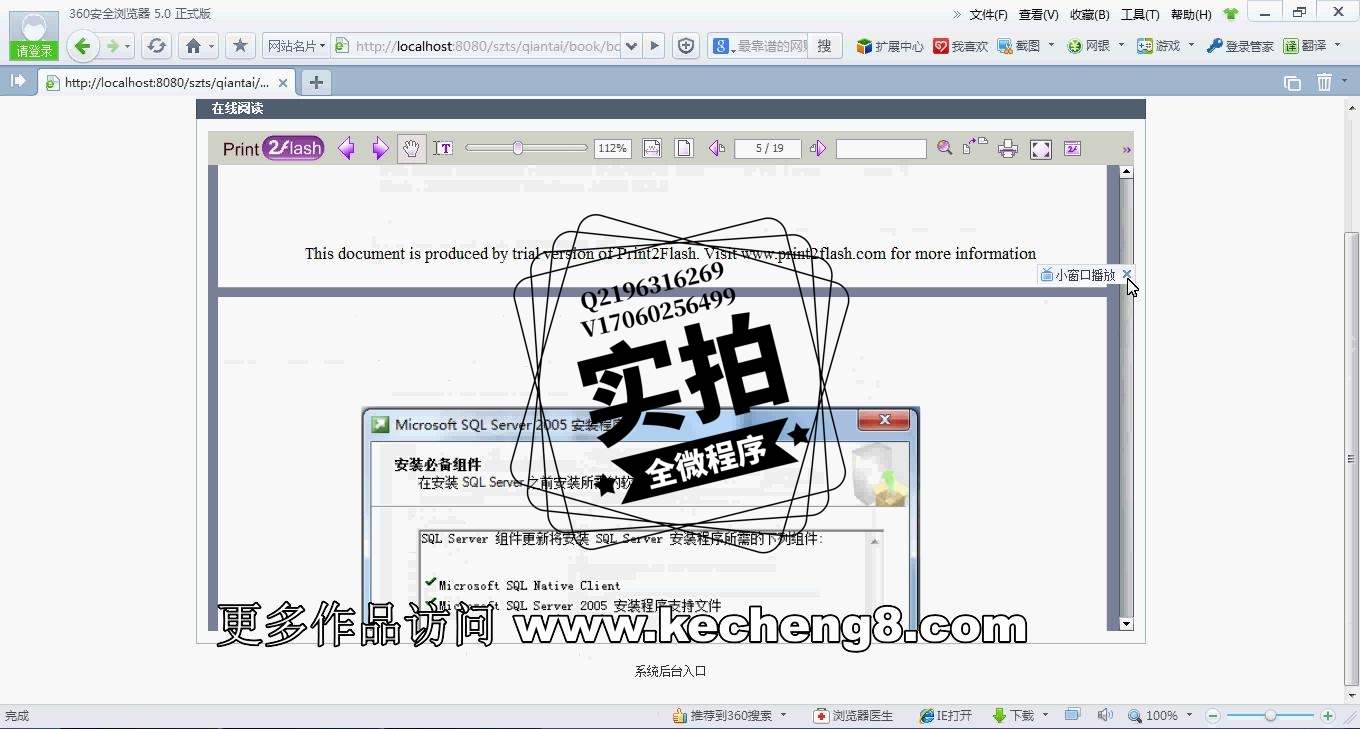The width and height of the screenshot is (1360, 729).
Task: Click IE打开 in status bar
Action: pyautogui.click(x=945, y=716)
